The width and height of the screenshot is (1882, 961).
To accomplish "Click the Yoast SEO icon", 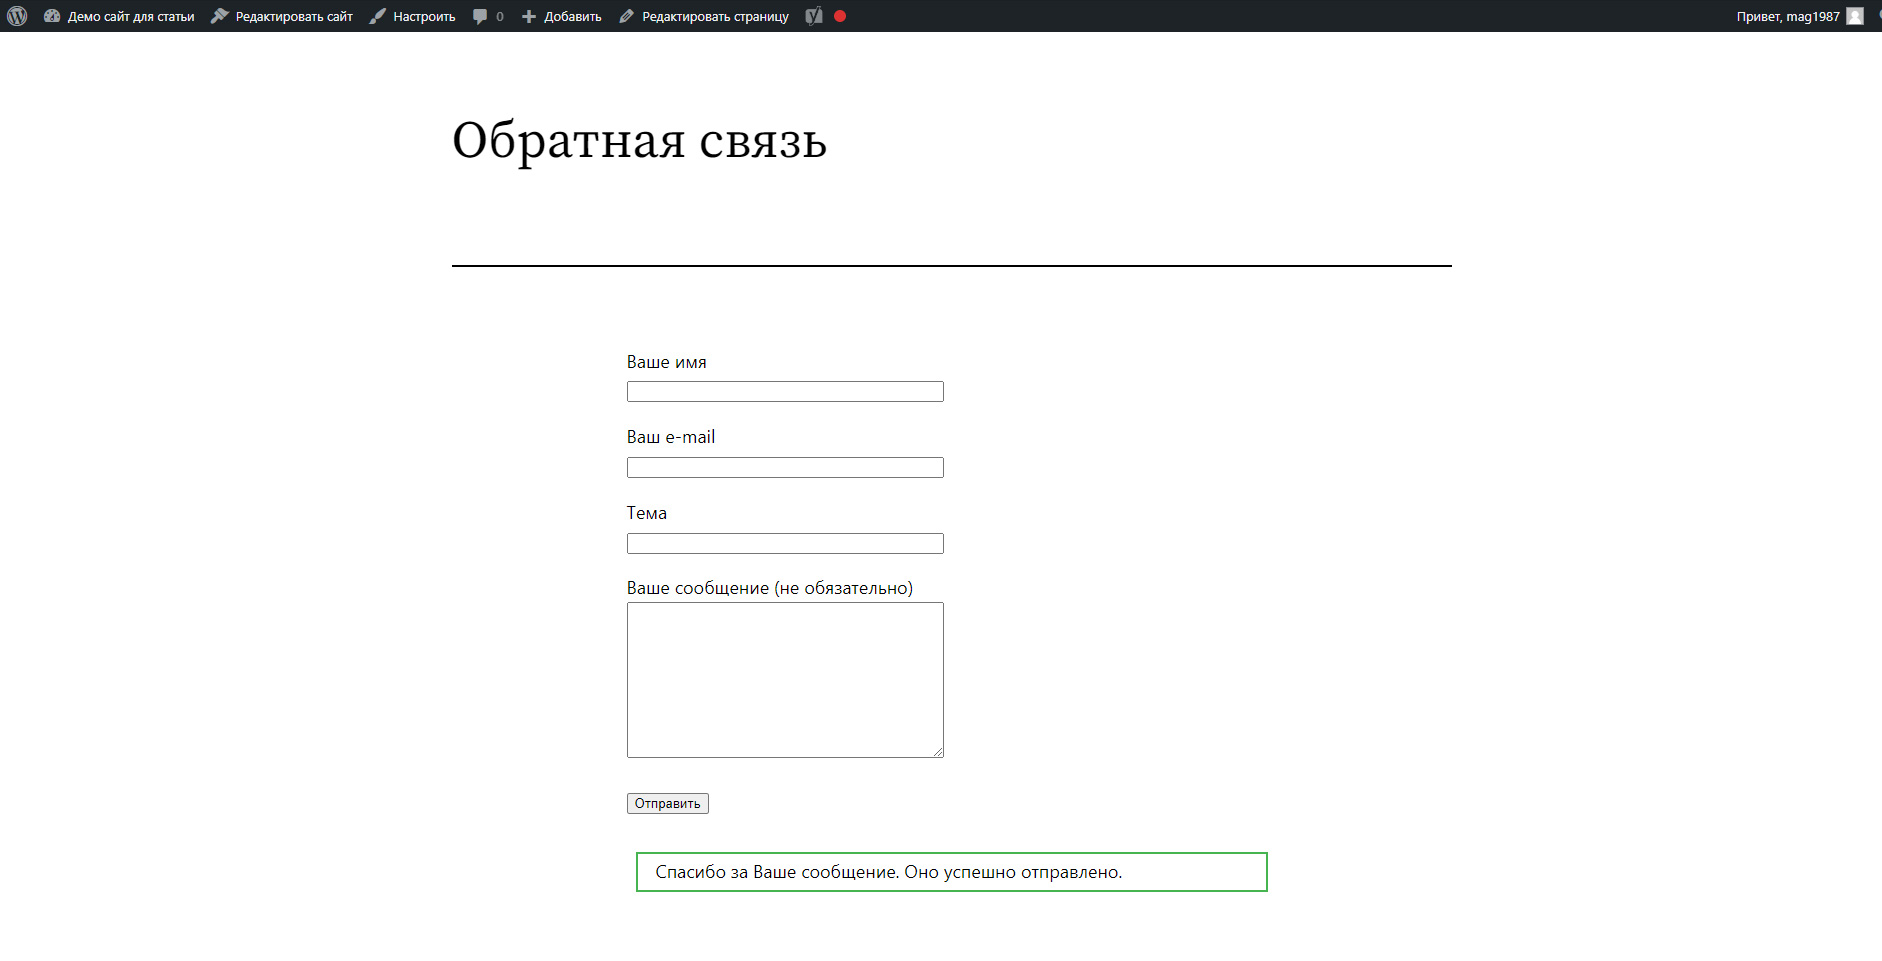I will tap(814, 16).
